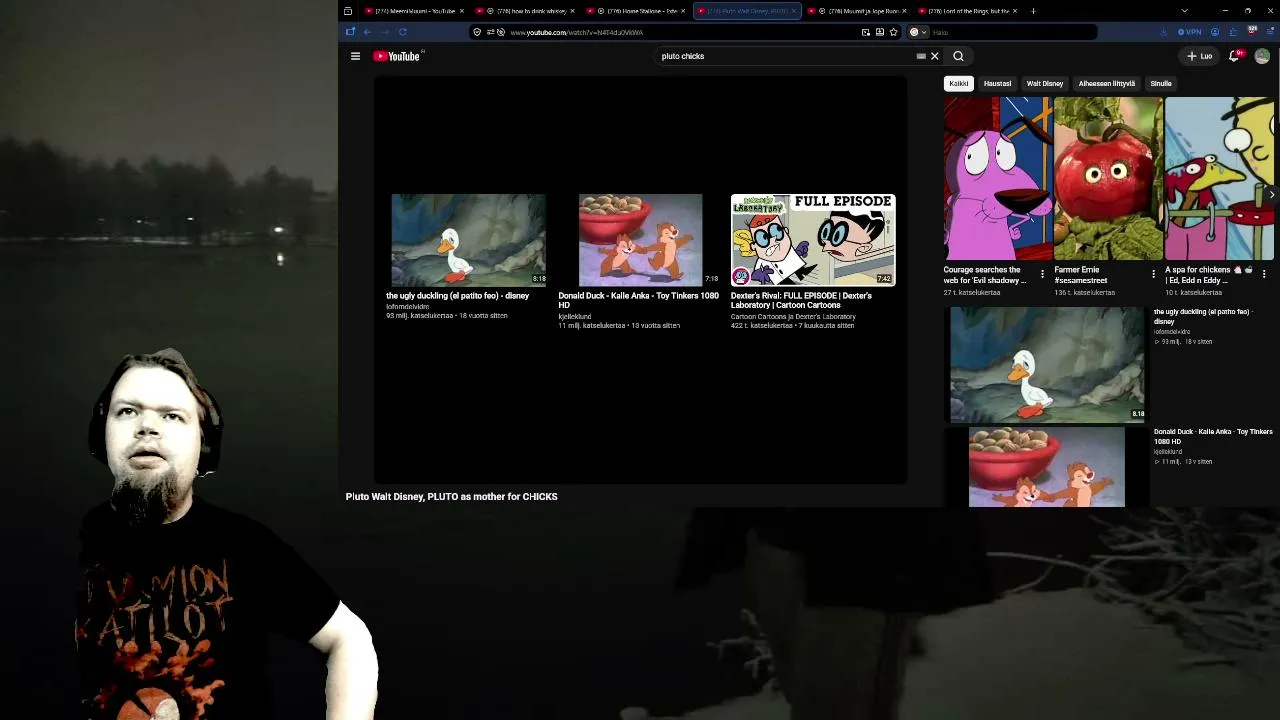Select the Walt Disney filter chip
1280x720 pixels.
[x=1045, y=84]
